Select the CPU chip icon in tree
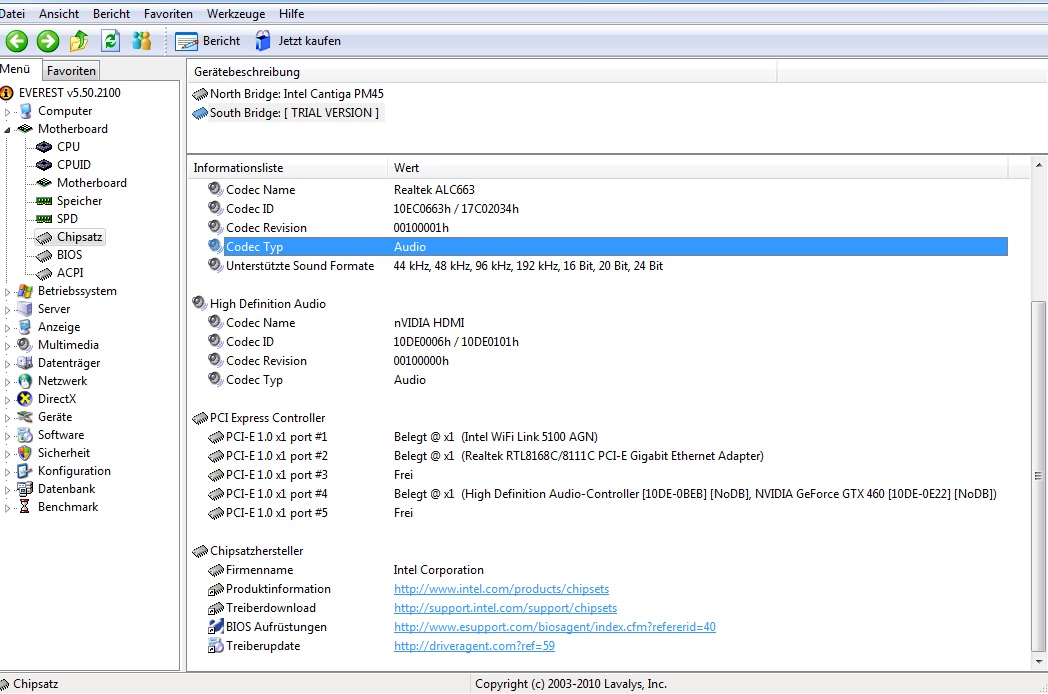Screen dimensions: 1048x694 point(44,146)
